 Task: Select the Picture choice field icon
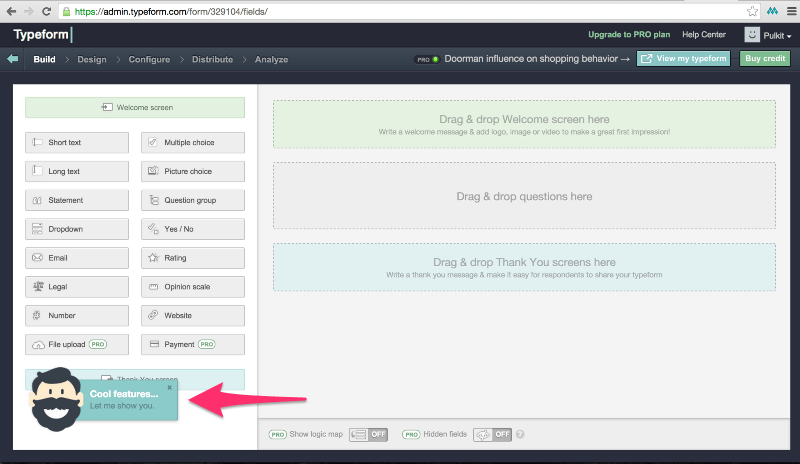click(x=153, y=171)
